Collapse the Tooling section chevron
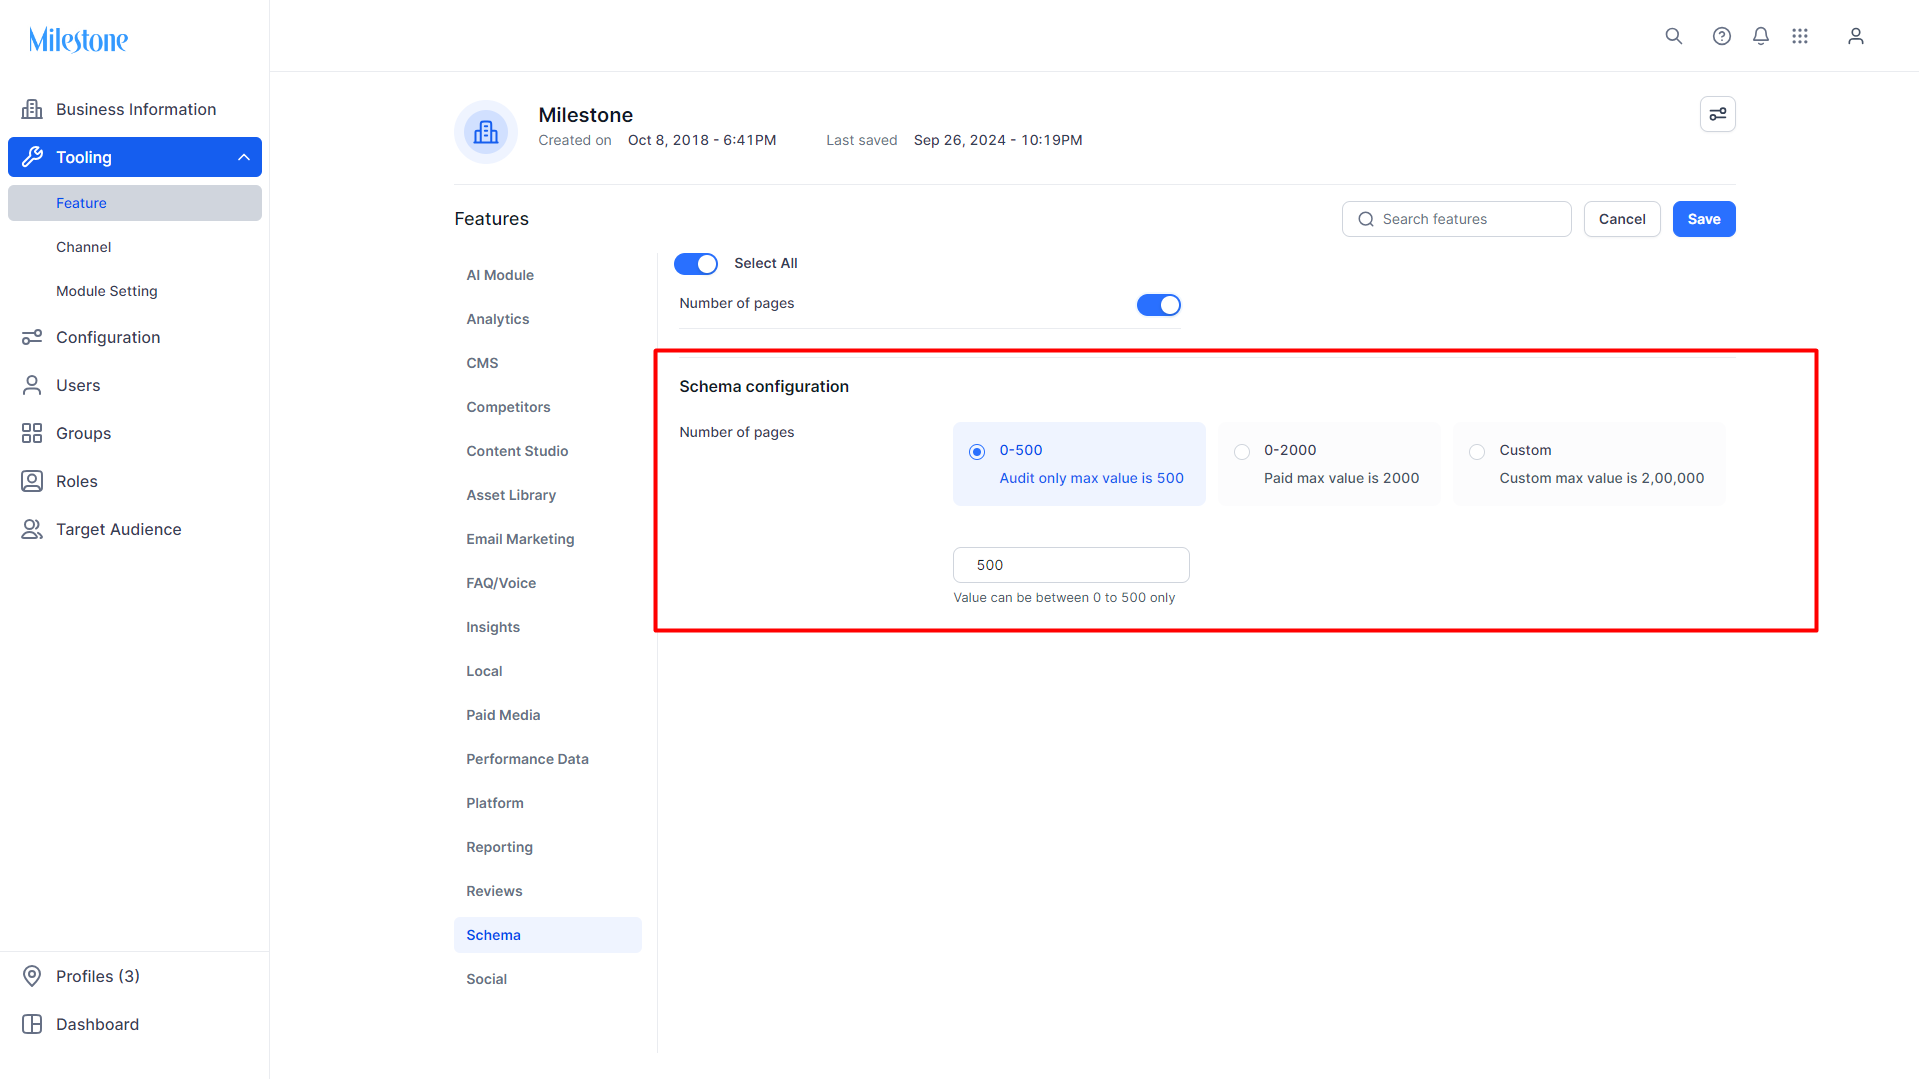Viewport: 1919px width, 1079px height. (x=244, y=157)
